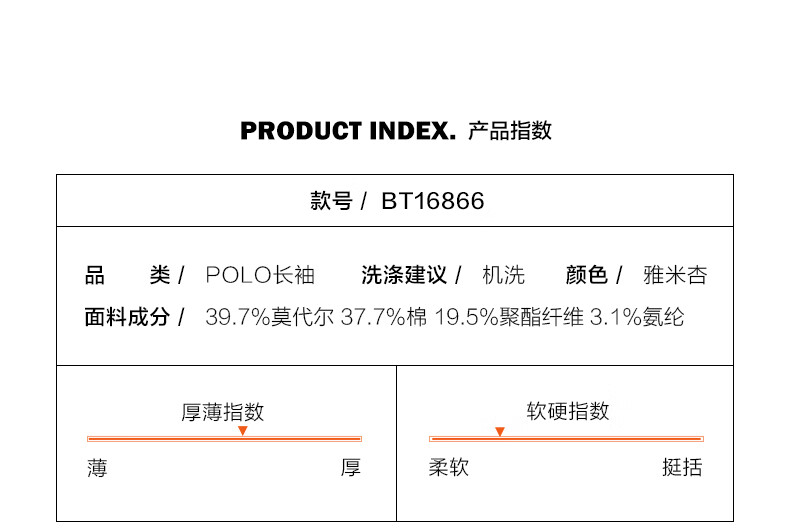Screen dimensions: 790x531
Task: Click the 品类 label
Action: (x=128, y=276)
